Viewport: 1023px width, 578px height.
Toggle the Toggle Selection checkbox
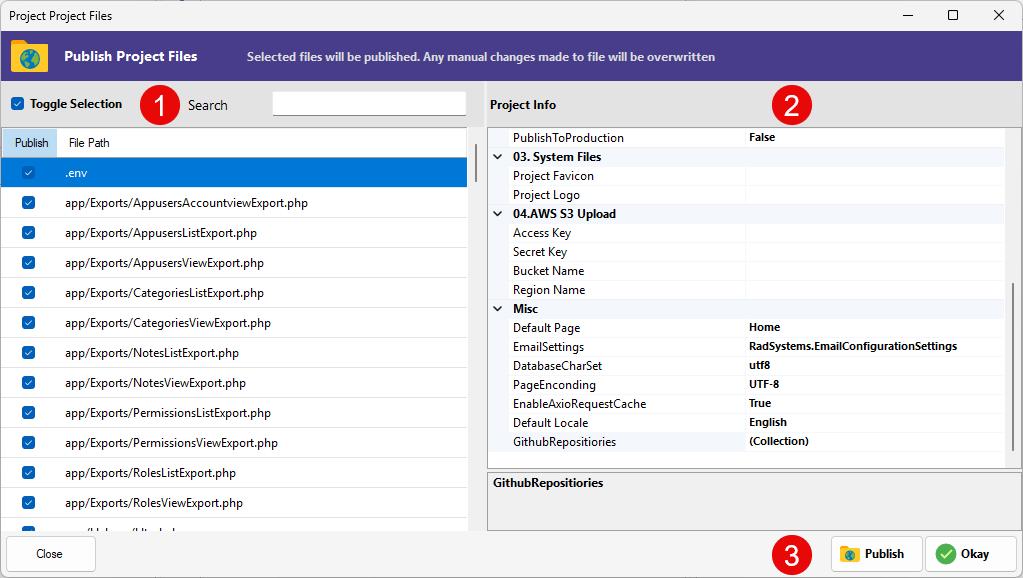coord(18,104)
